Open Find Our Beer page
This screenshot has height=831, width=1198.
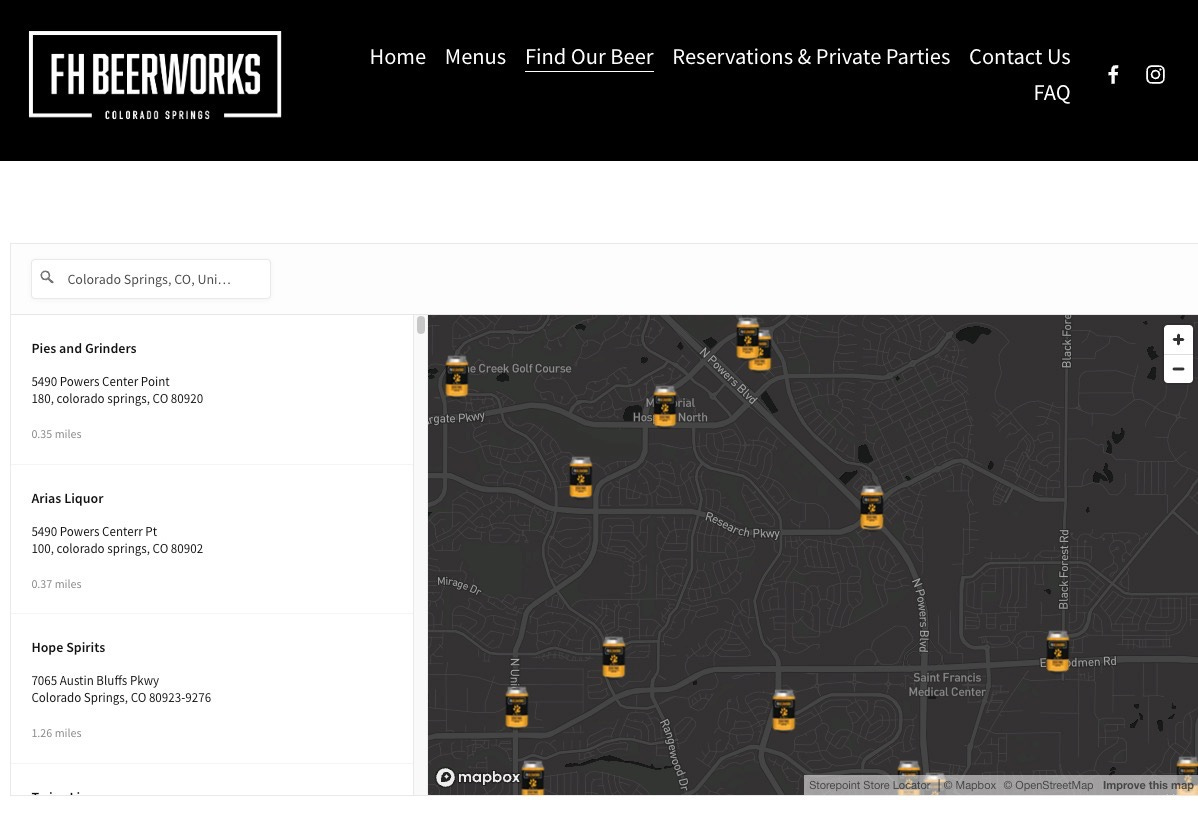[589, 57]
